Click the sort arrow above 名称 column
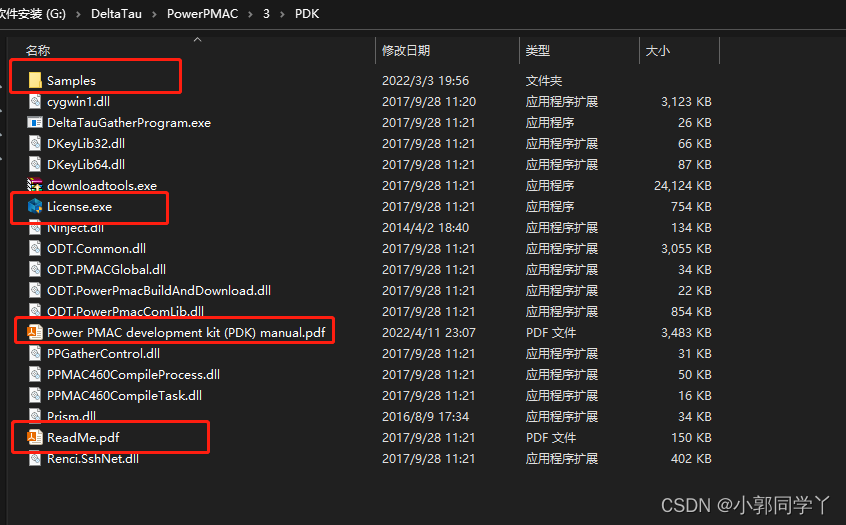This screenshot has width=846, height=525. 197,39
